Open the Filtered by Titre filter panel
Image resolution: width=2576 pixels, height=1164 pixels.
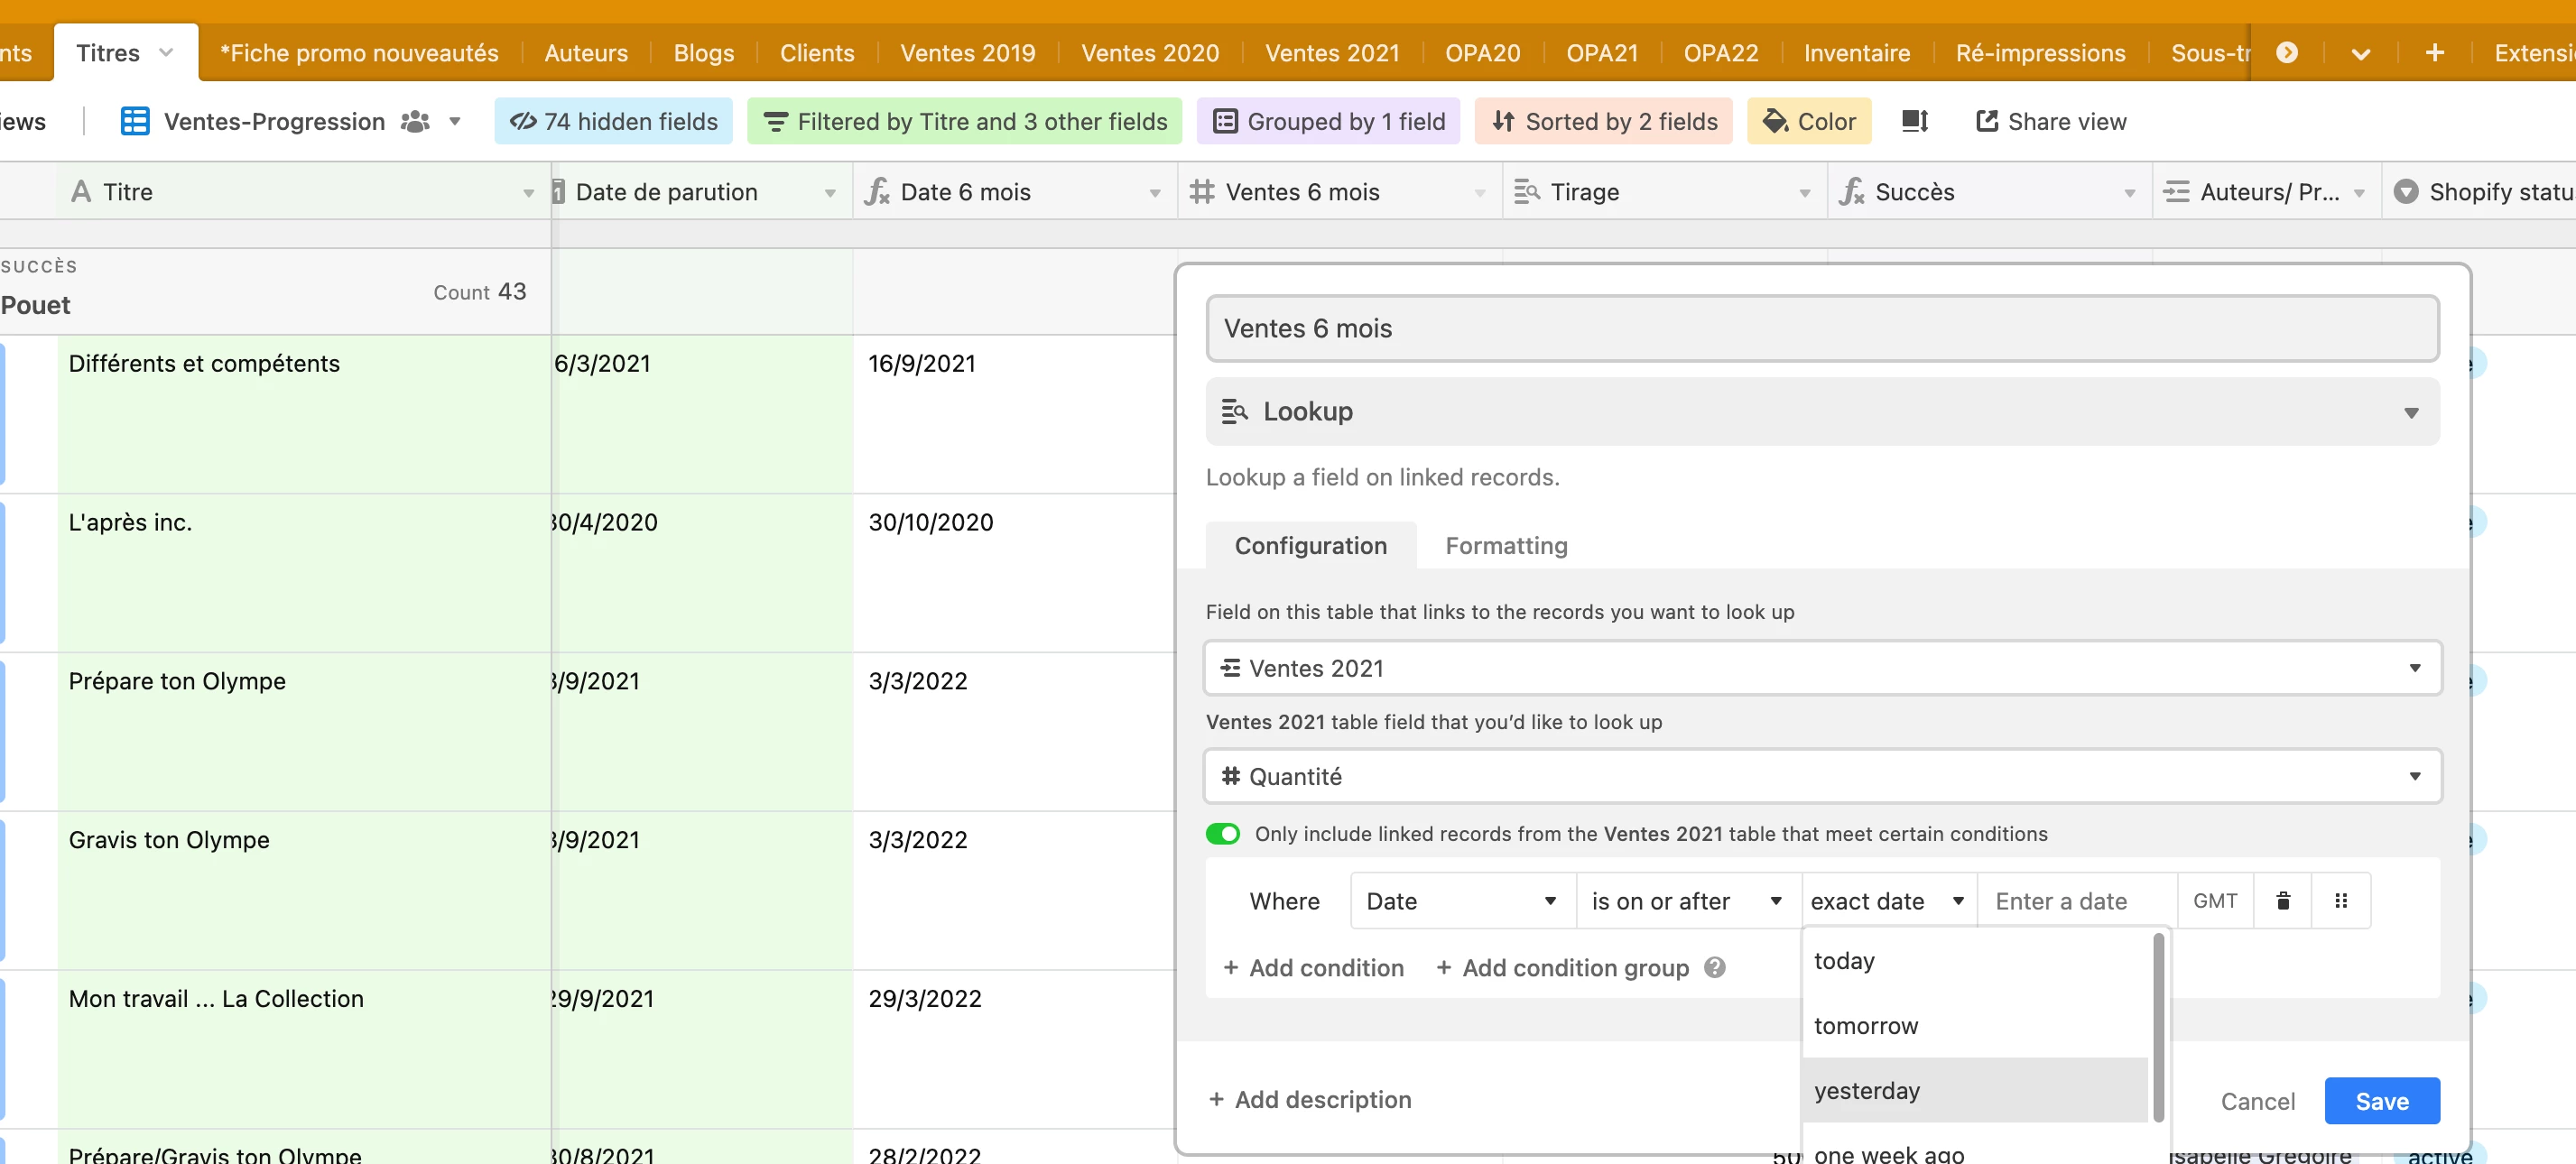point(965,121)
